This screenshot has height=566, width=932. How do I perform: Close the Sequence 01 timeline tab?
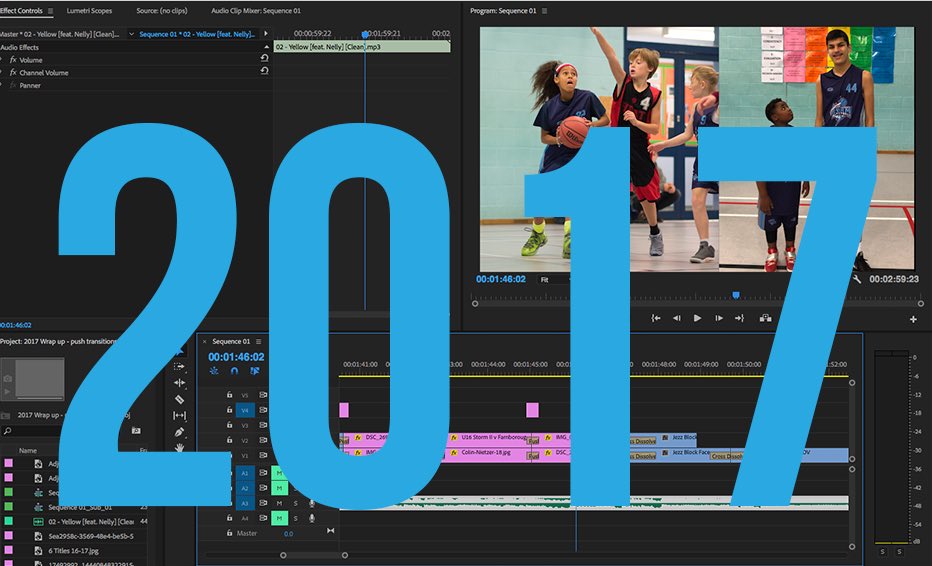(204, 341)
